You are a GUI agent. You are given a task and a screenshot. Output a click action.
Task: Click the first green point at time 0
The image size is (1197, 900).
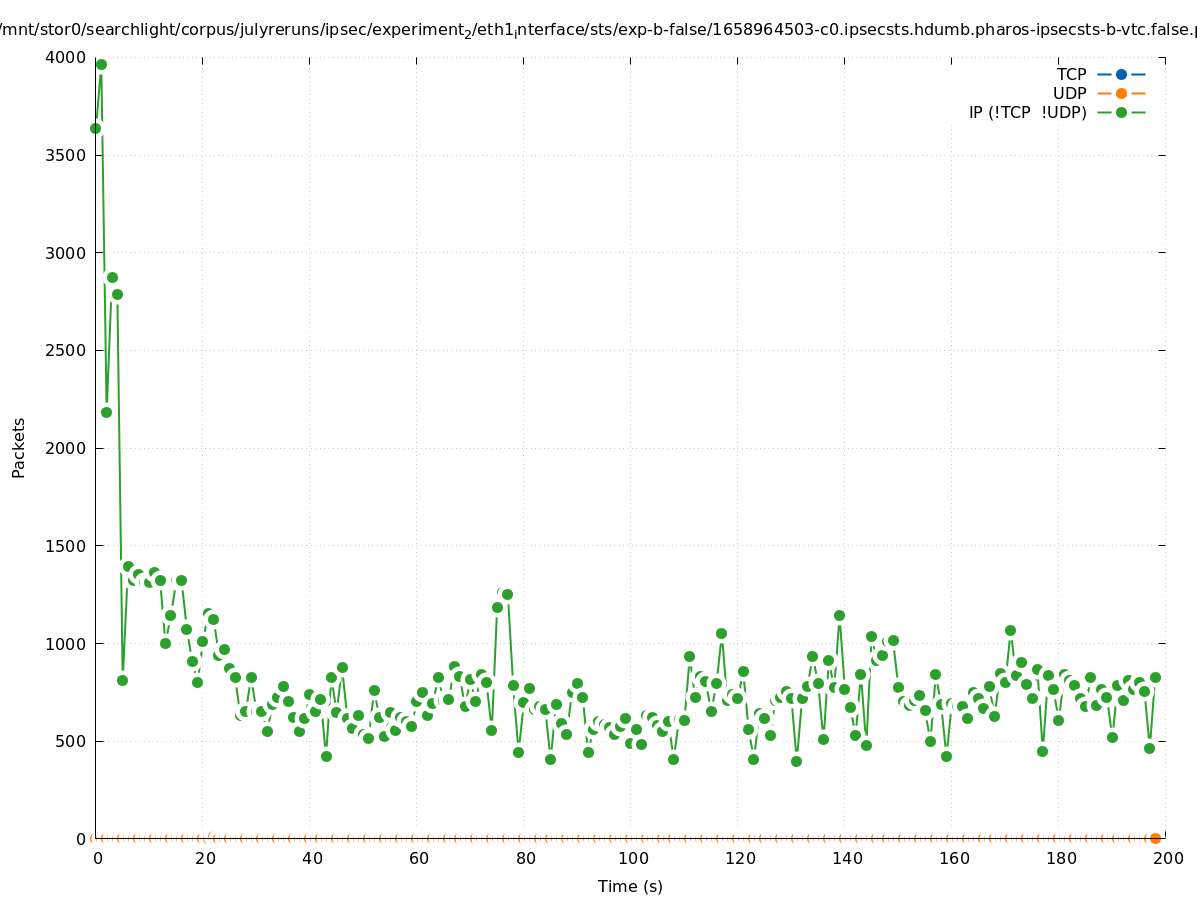pos(95,128)
